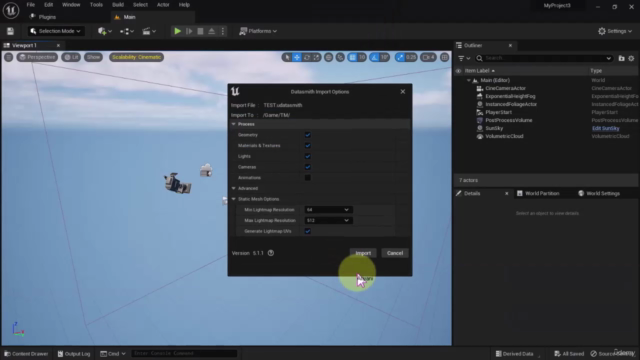Toggle surface snapping icon
Image resolution: width=640 pixels, height=360 pixels.
[x=340, y=58]
